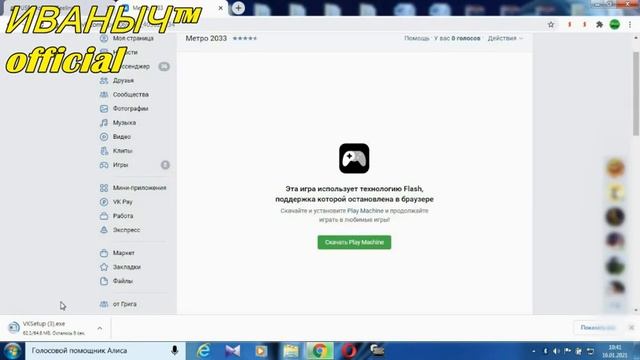Expand the Действия dropdown

[505, 38]
